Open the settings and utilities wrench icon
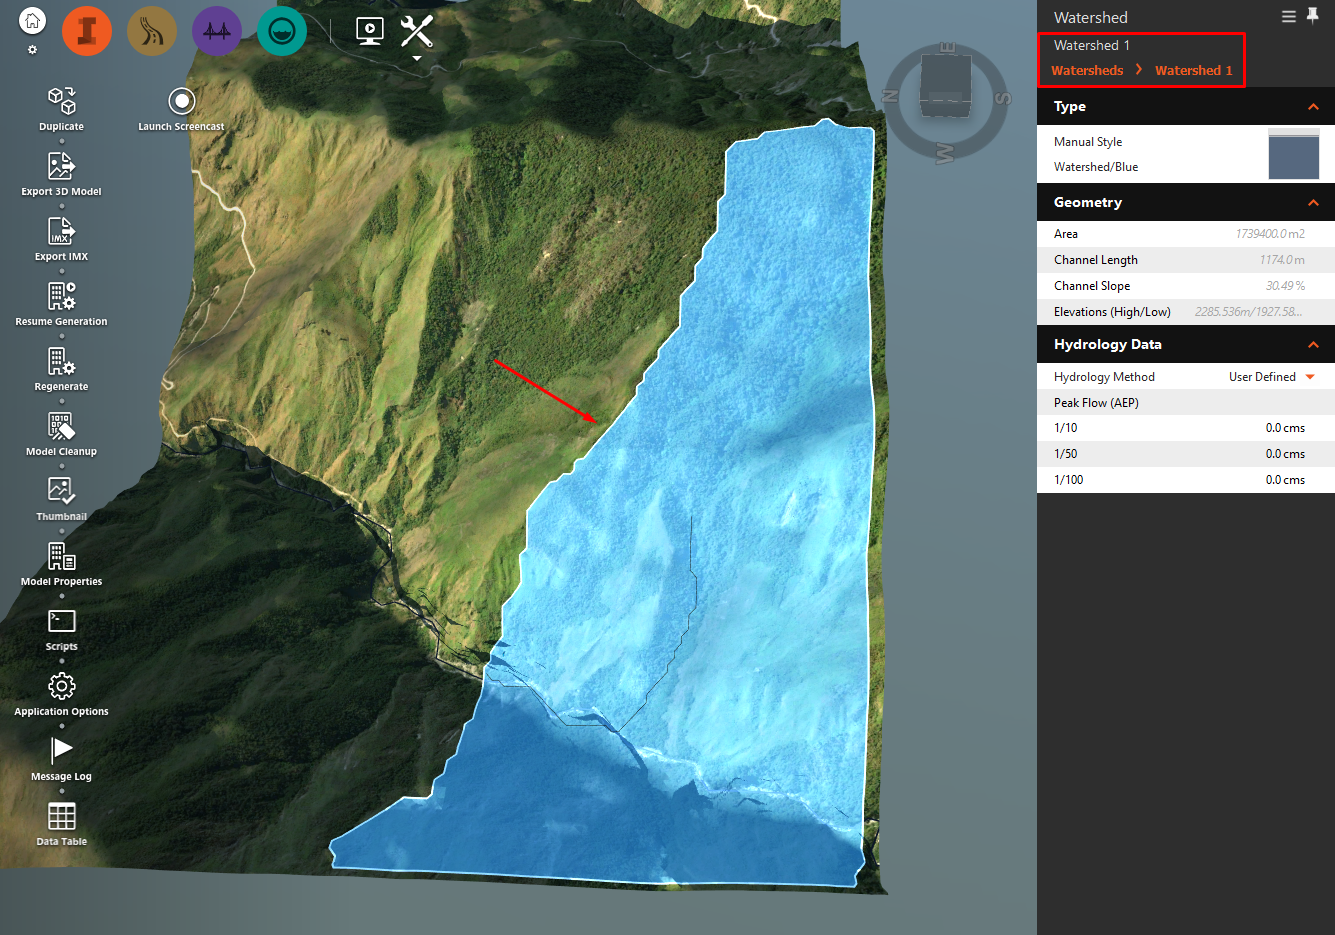 (417, 31)
